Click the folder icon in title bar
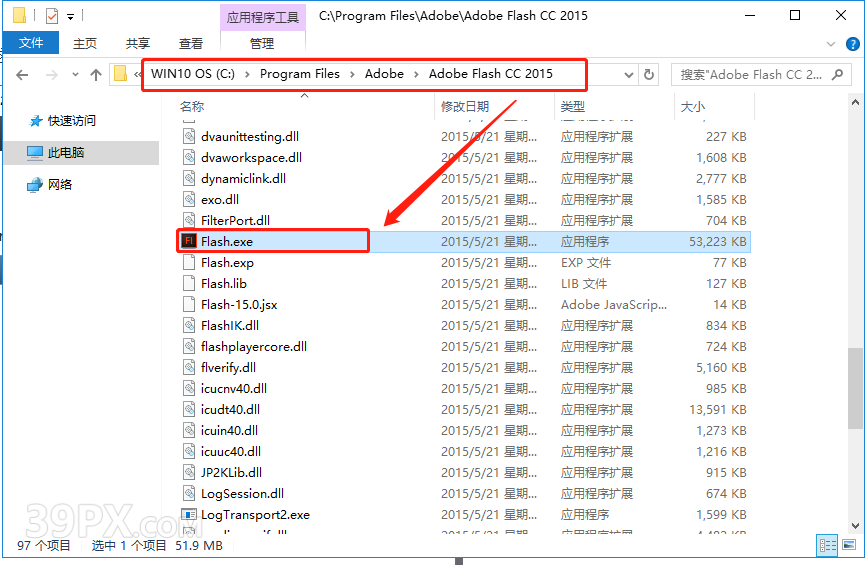 19,15
